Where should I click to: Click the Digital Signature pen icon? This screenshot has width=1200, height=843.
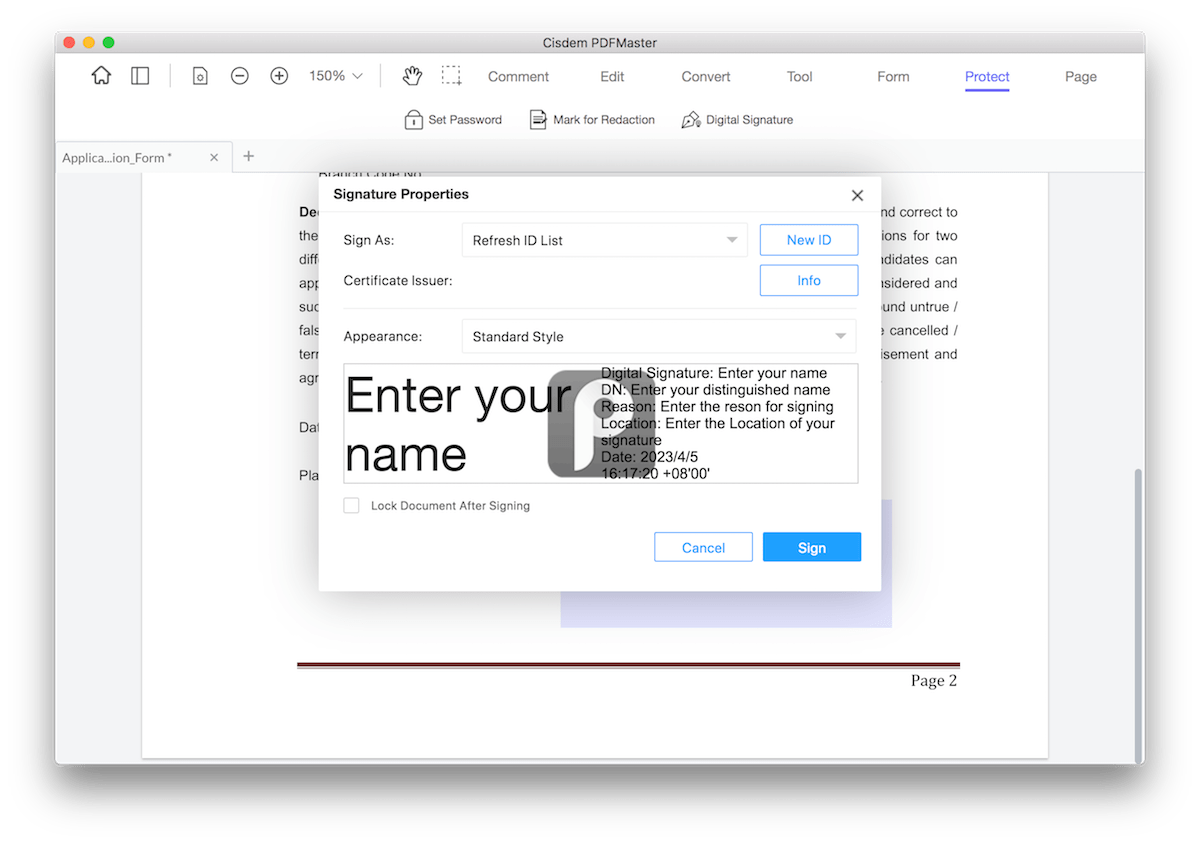[691, 120]
